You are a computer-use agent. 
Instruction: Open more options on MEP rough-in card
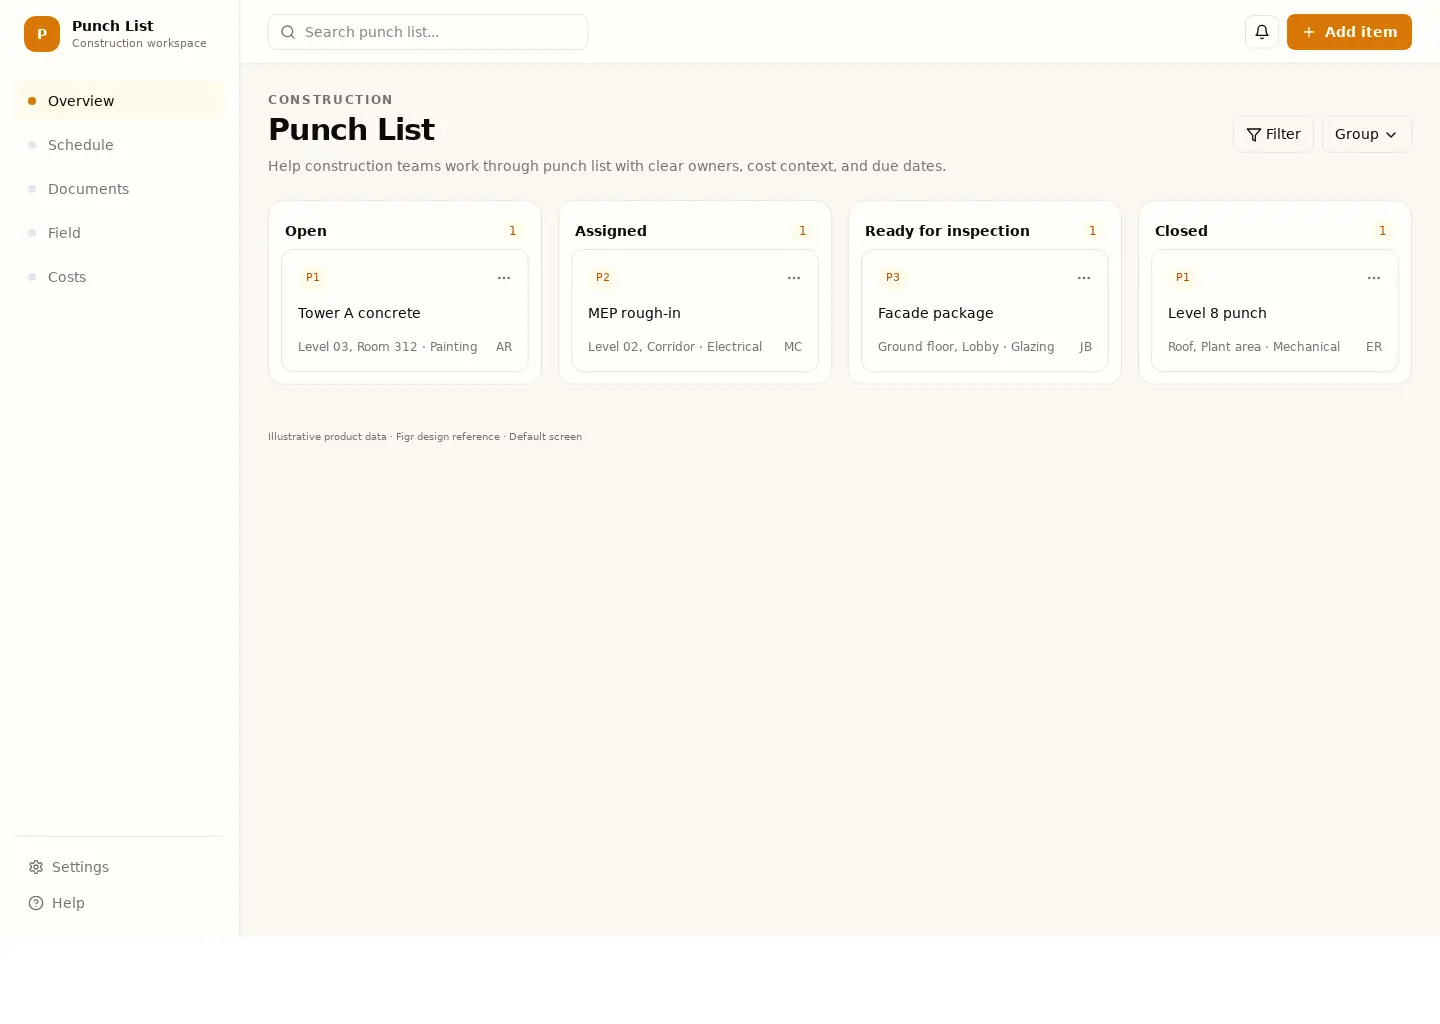click(x=794, y=278)
